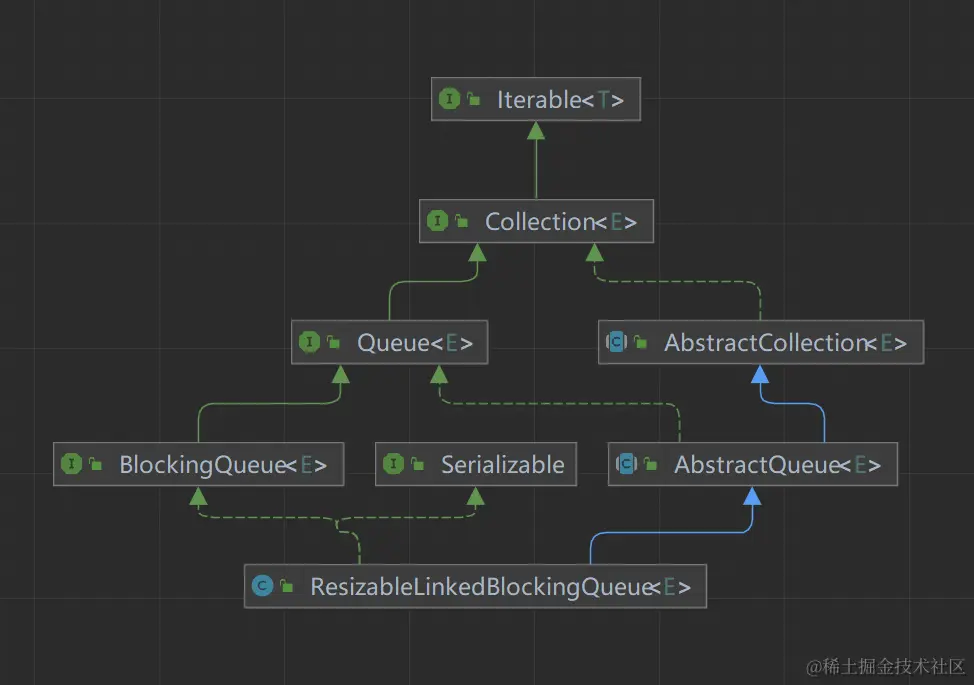This screenshot has width=974, height=685.
Task: Select the ResizableLinkedBlockingQueue<E> label text
Action: (501, 587)
